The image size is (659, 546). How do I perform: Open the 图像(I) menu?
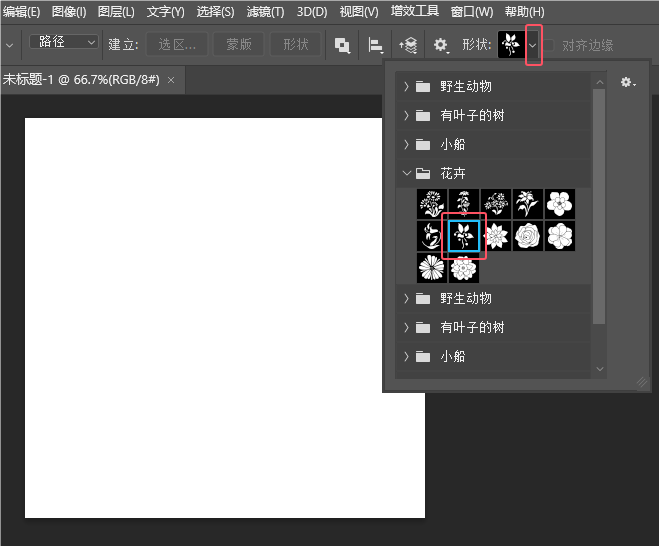tap(69, 12)
